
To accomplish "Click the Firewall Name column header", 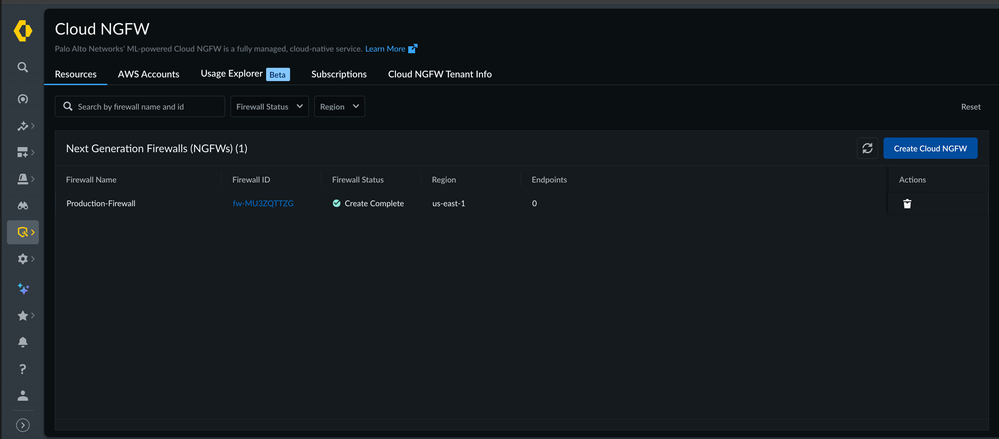I will 91,180.
